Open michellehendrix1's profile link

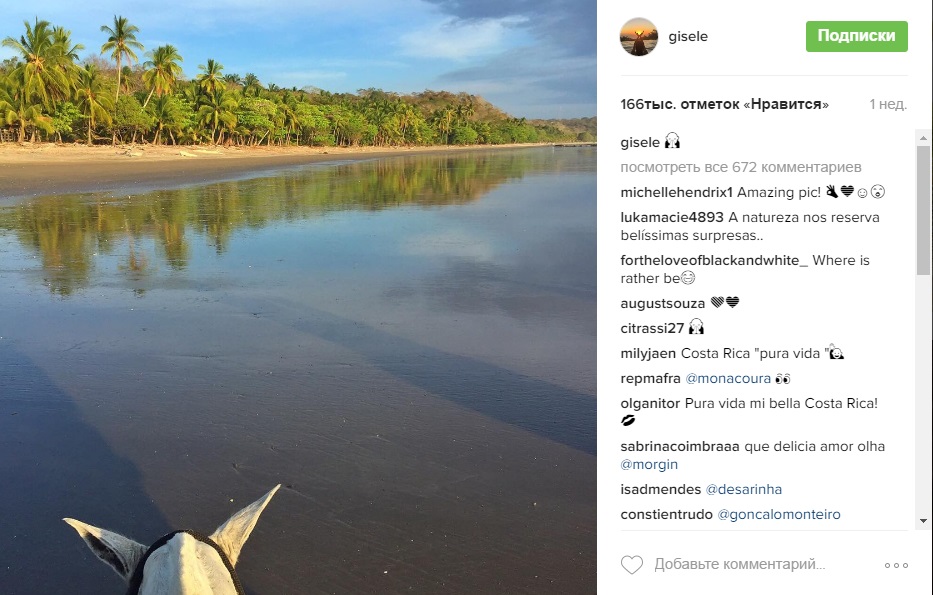[677, 192]
